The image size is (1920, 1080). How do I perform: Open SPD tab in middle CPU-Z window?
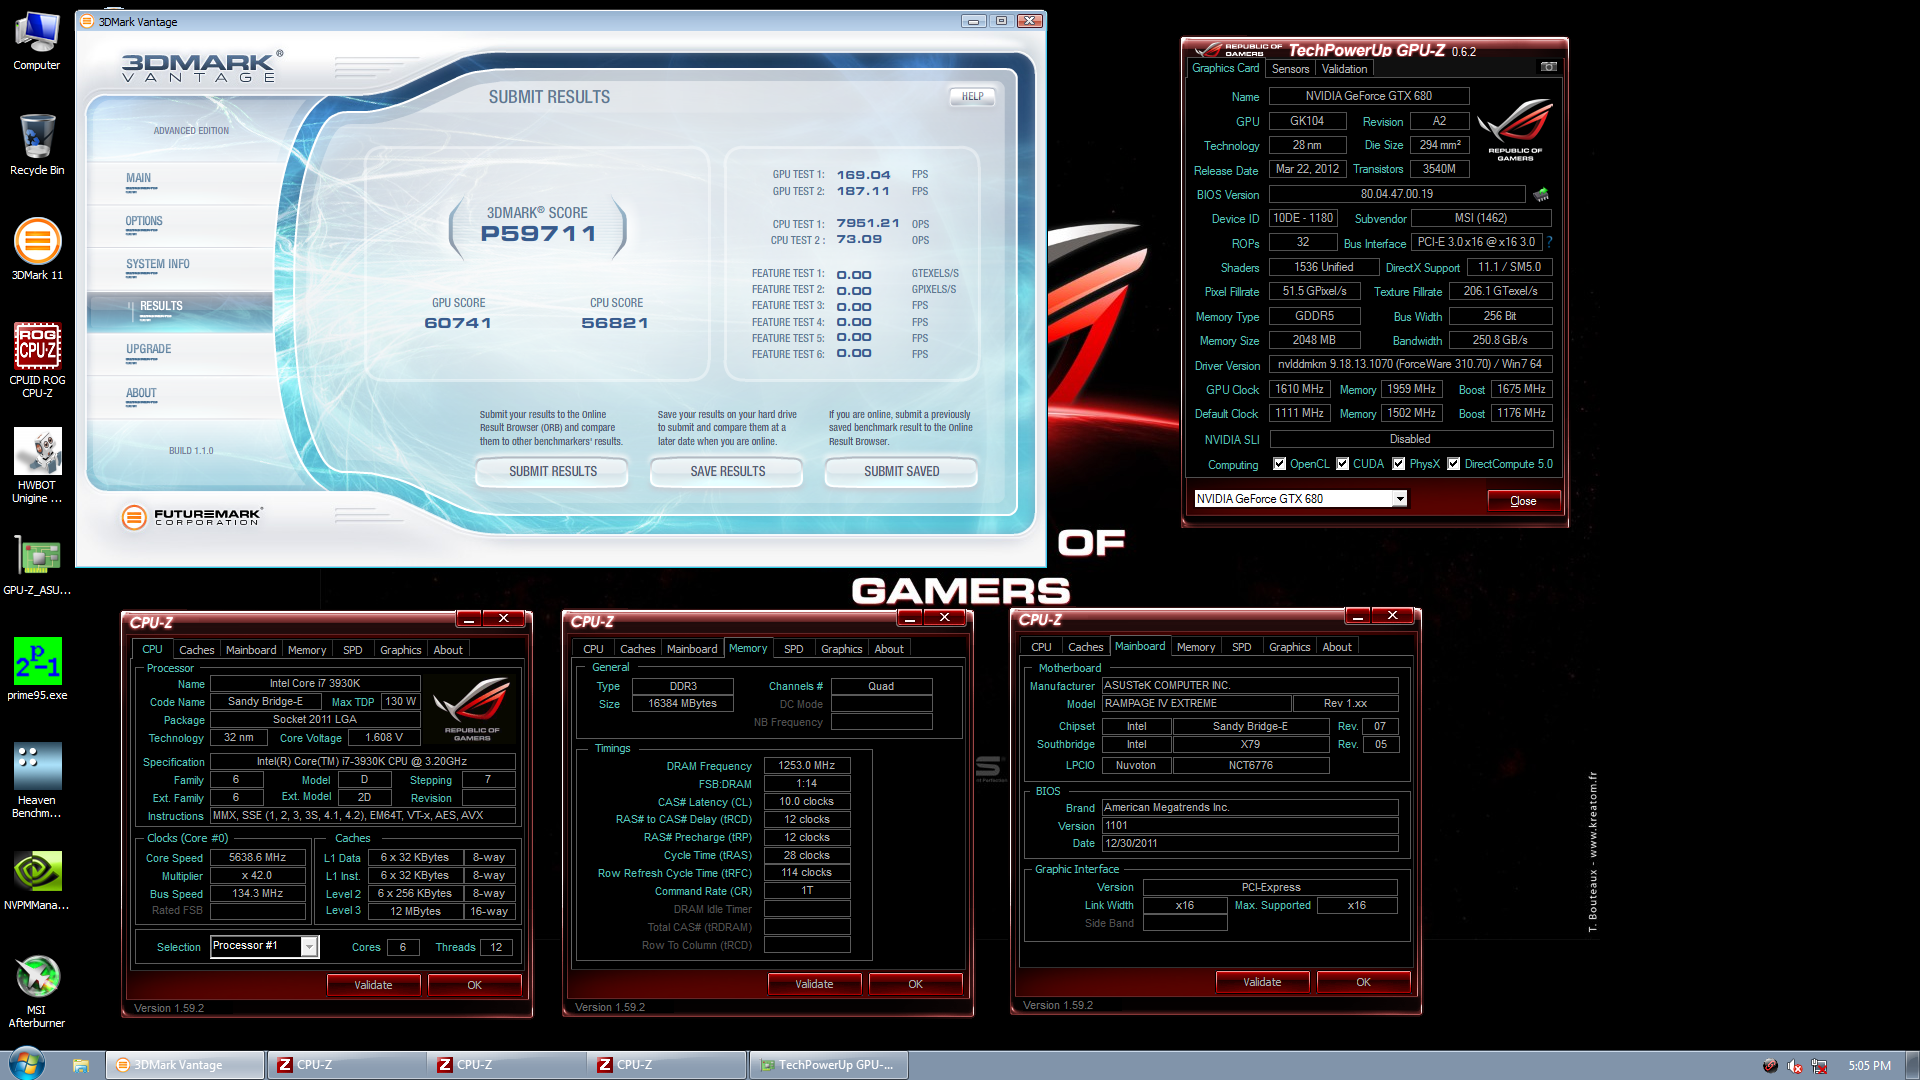[793, 649]
